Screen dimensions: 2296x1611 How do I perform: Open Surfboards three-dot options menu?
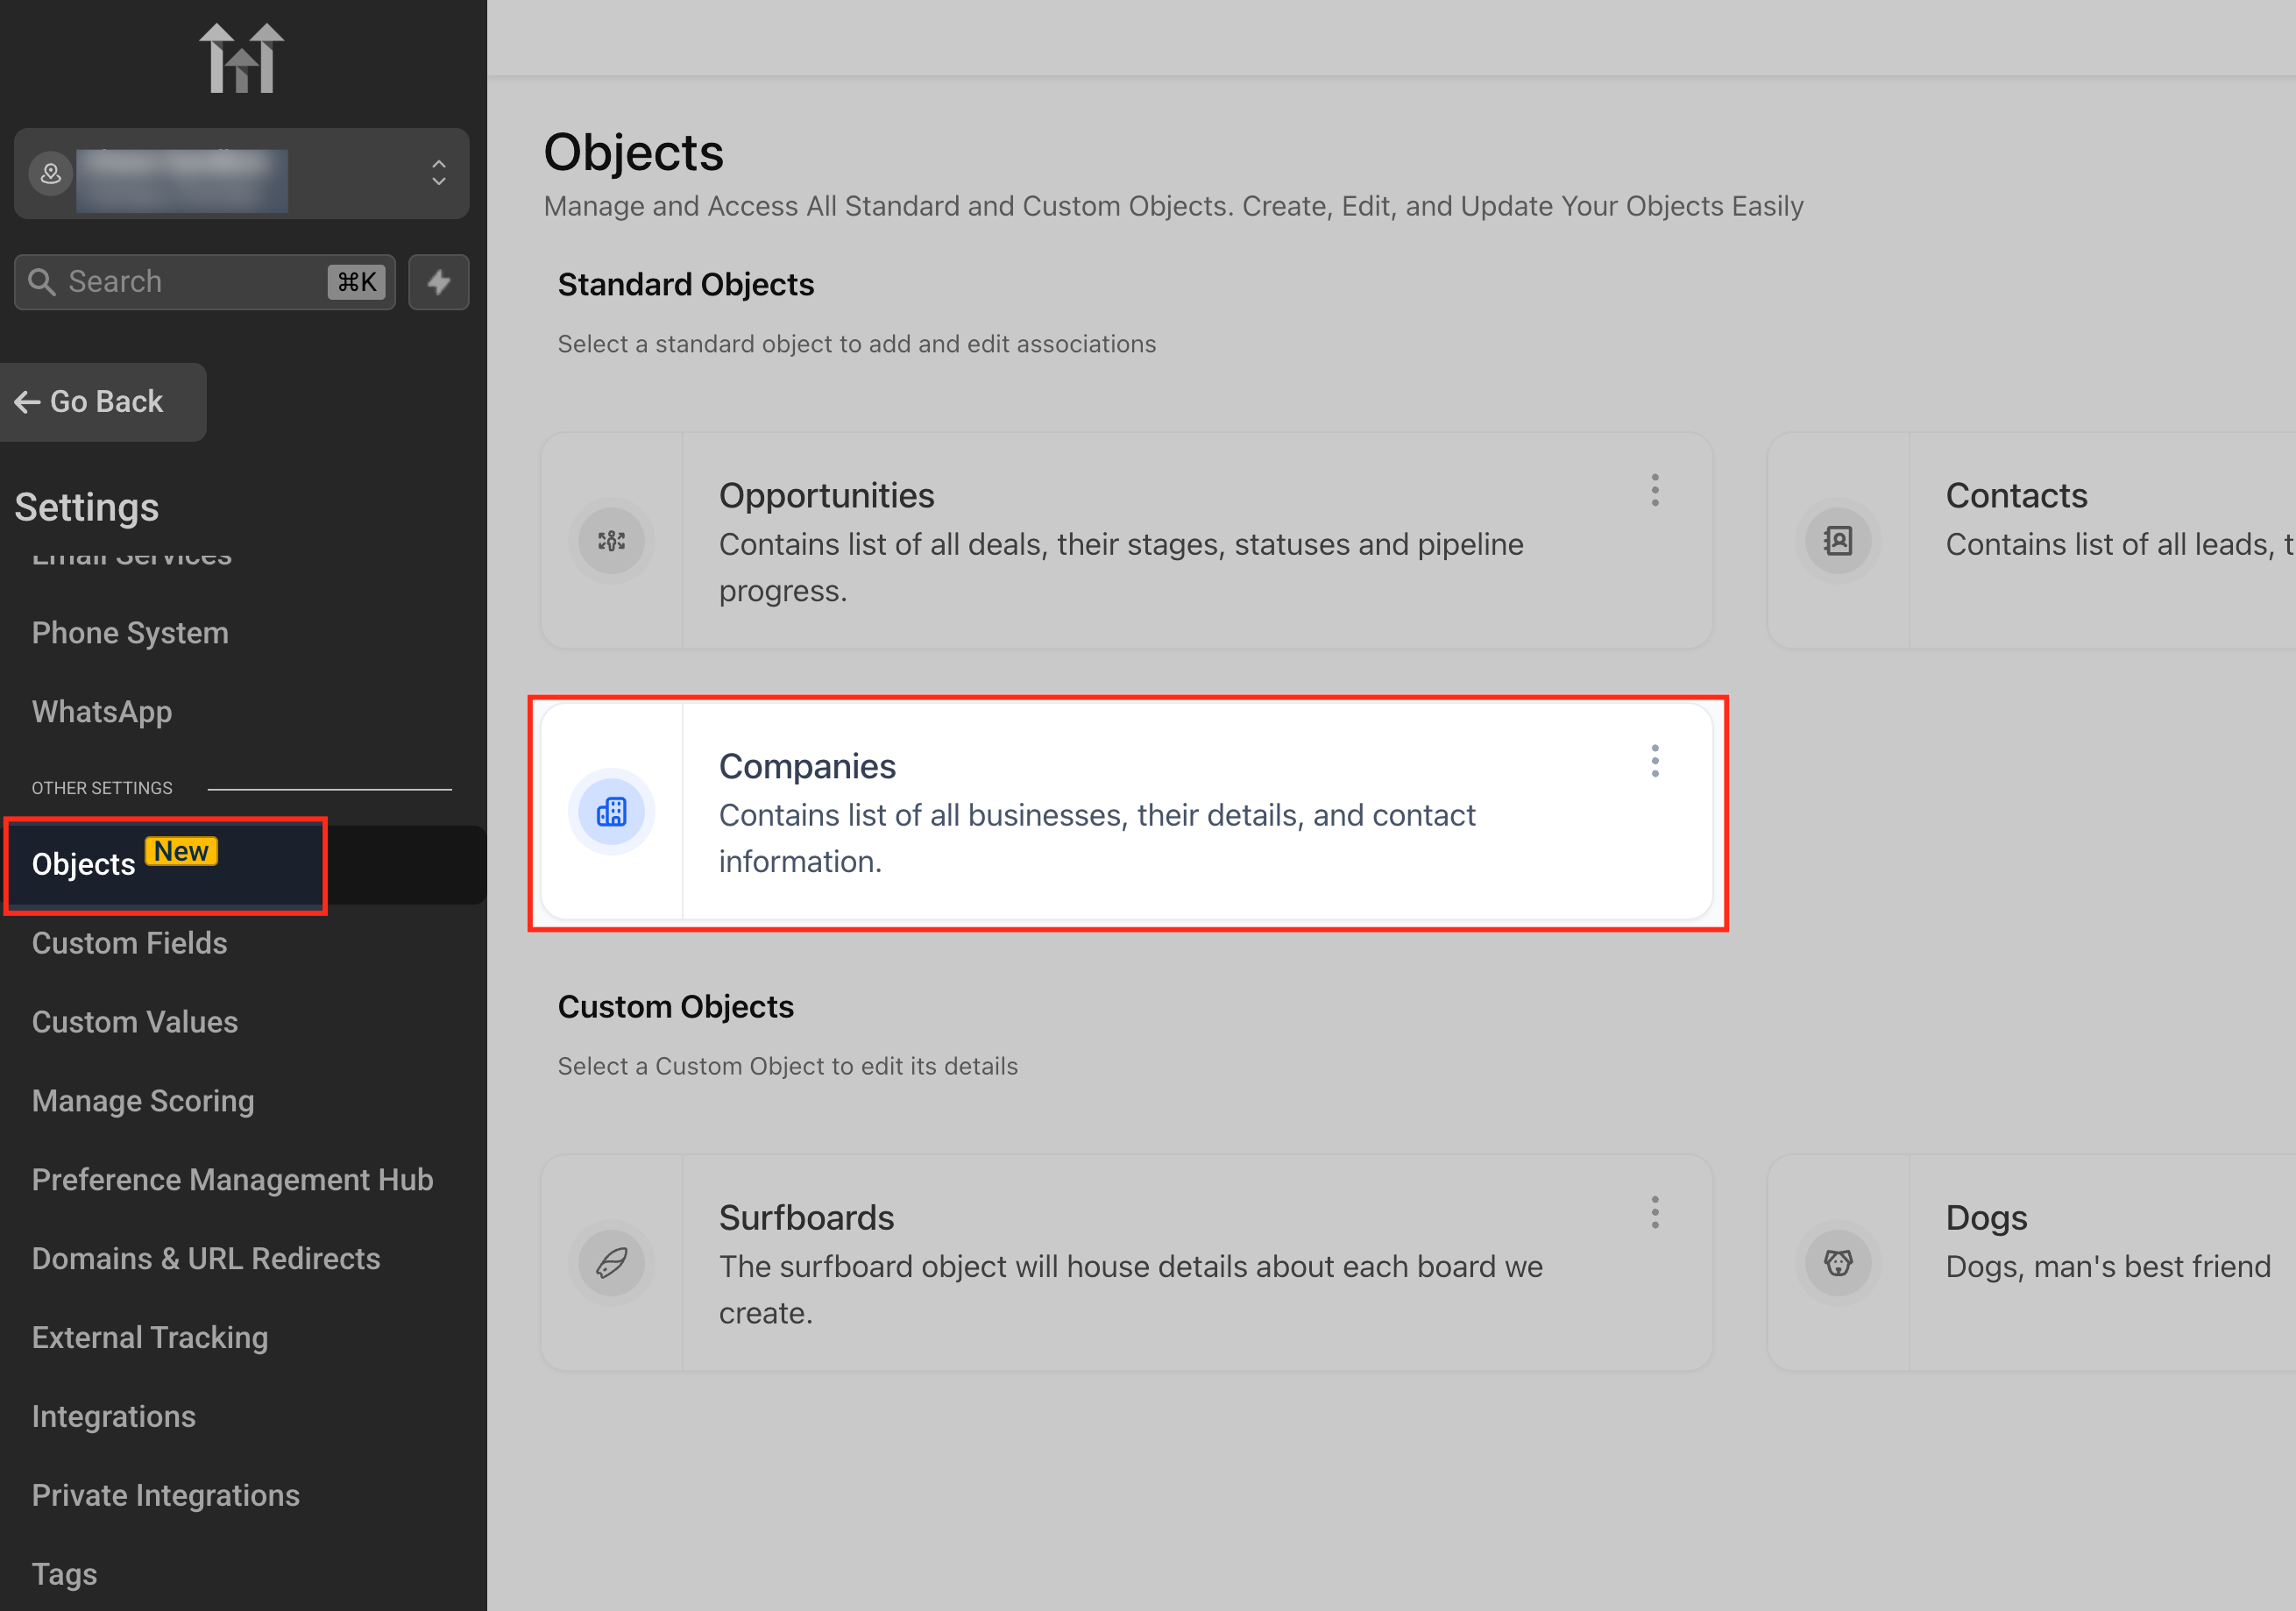pyautogui.click(x=1655, y=1212)
